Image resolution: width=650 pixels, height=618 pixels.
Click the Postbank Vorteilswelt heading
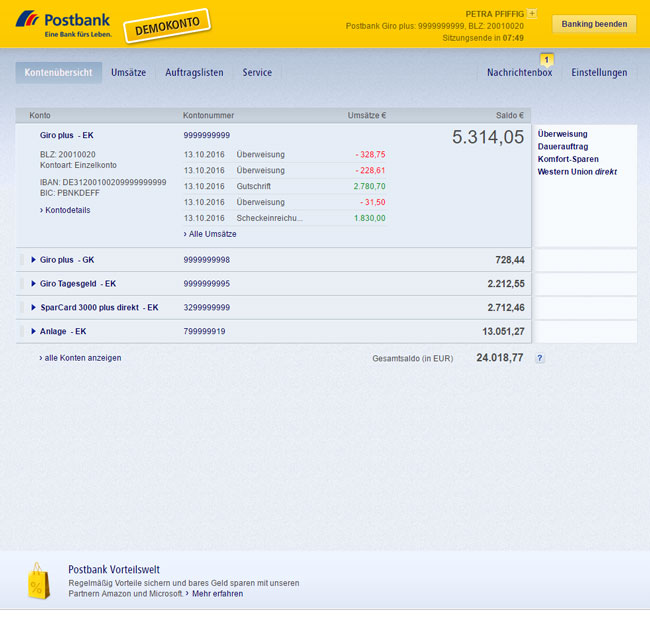pos(114,570)
